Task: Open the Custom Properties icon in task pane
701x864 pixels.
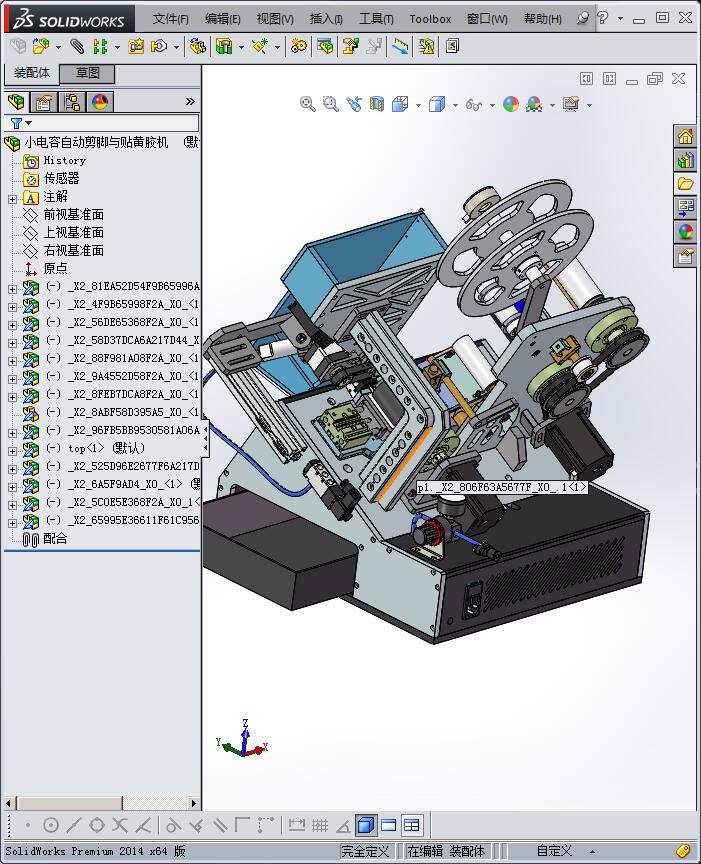Action: pos(686,256)
